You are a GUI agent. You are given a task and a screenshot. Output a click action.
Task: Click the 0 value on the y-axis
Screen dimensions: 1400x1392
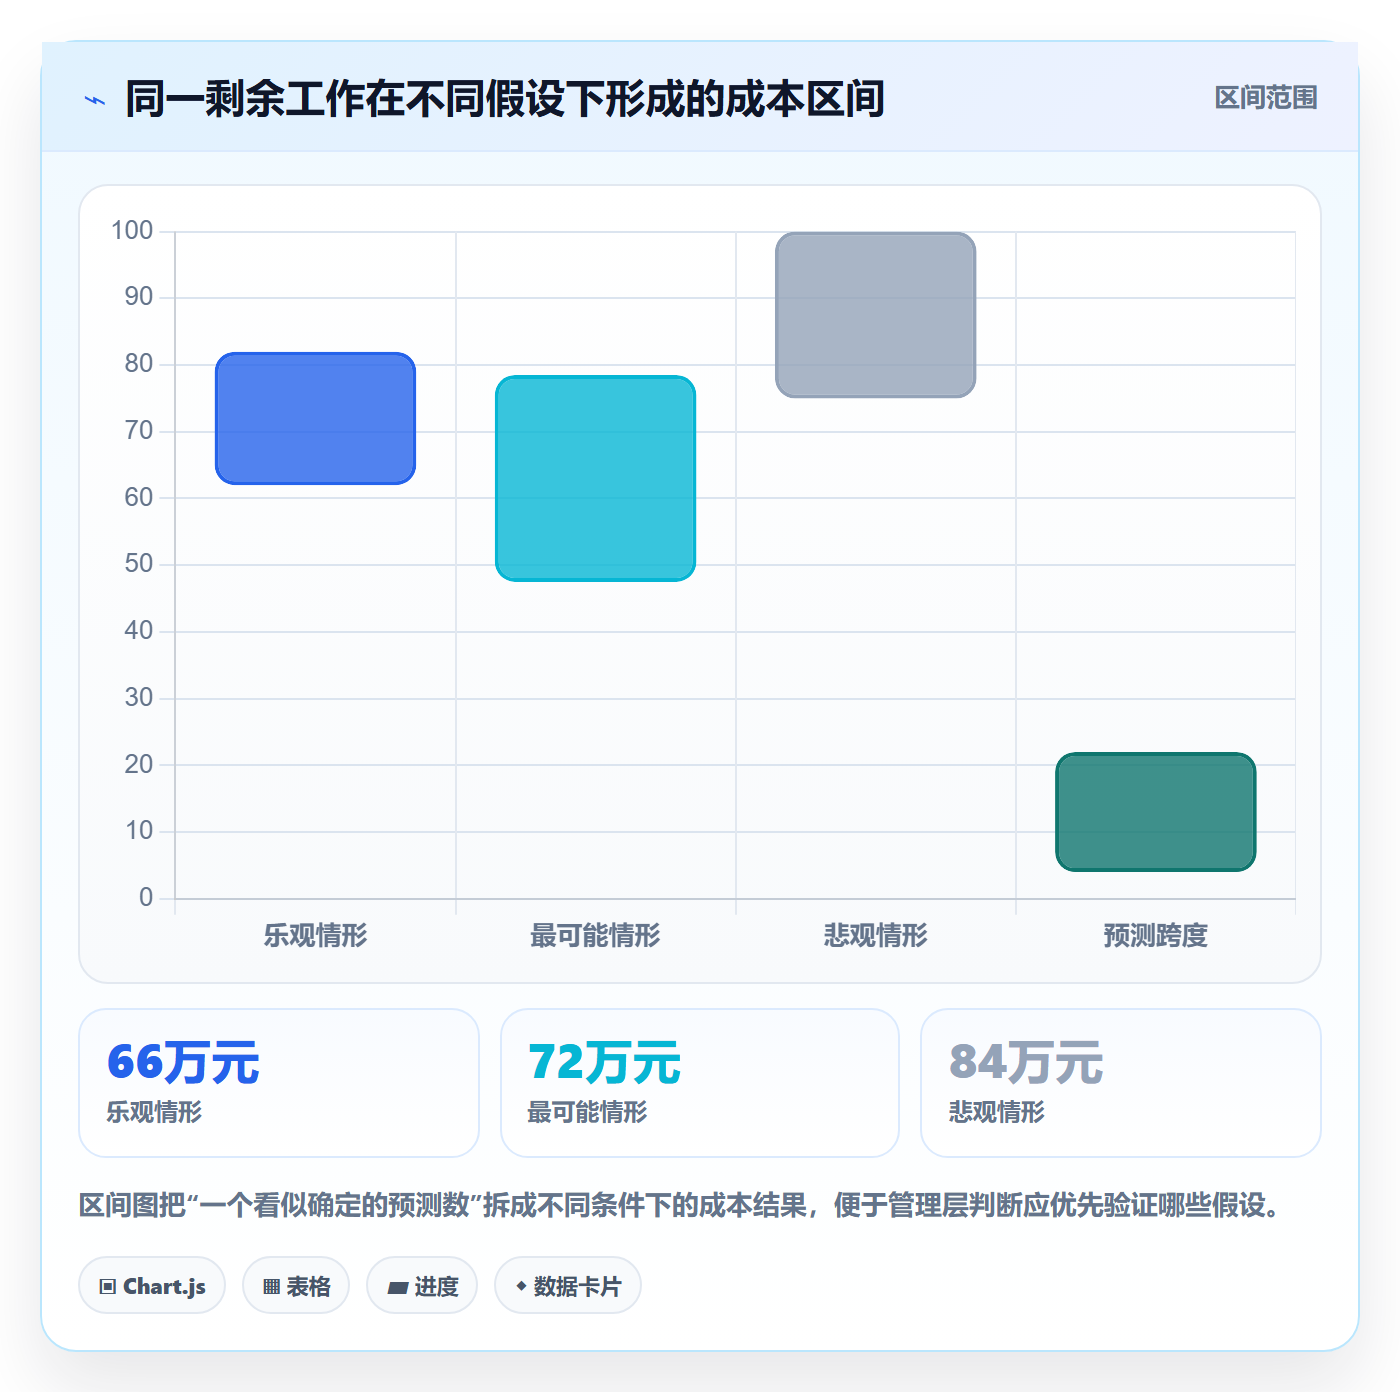pos(146,898)
